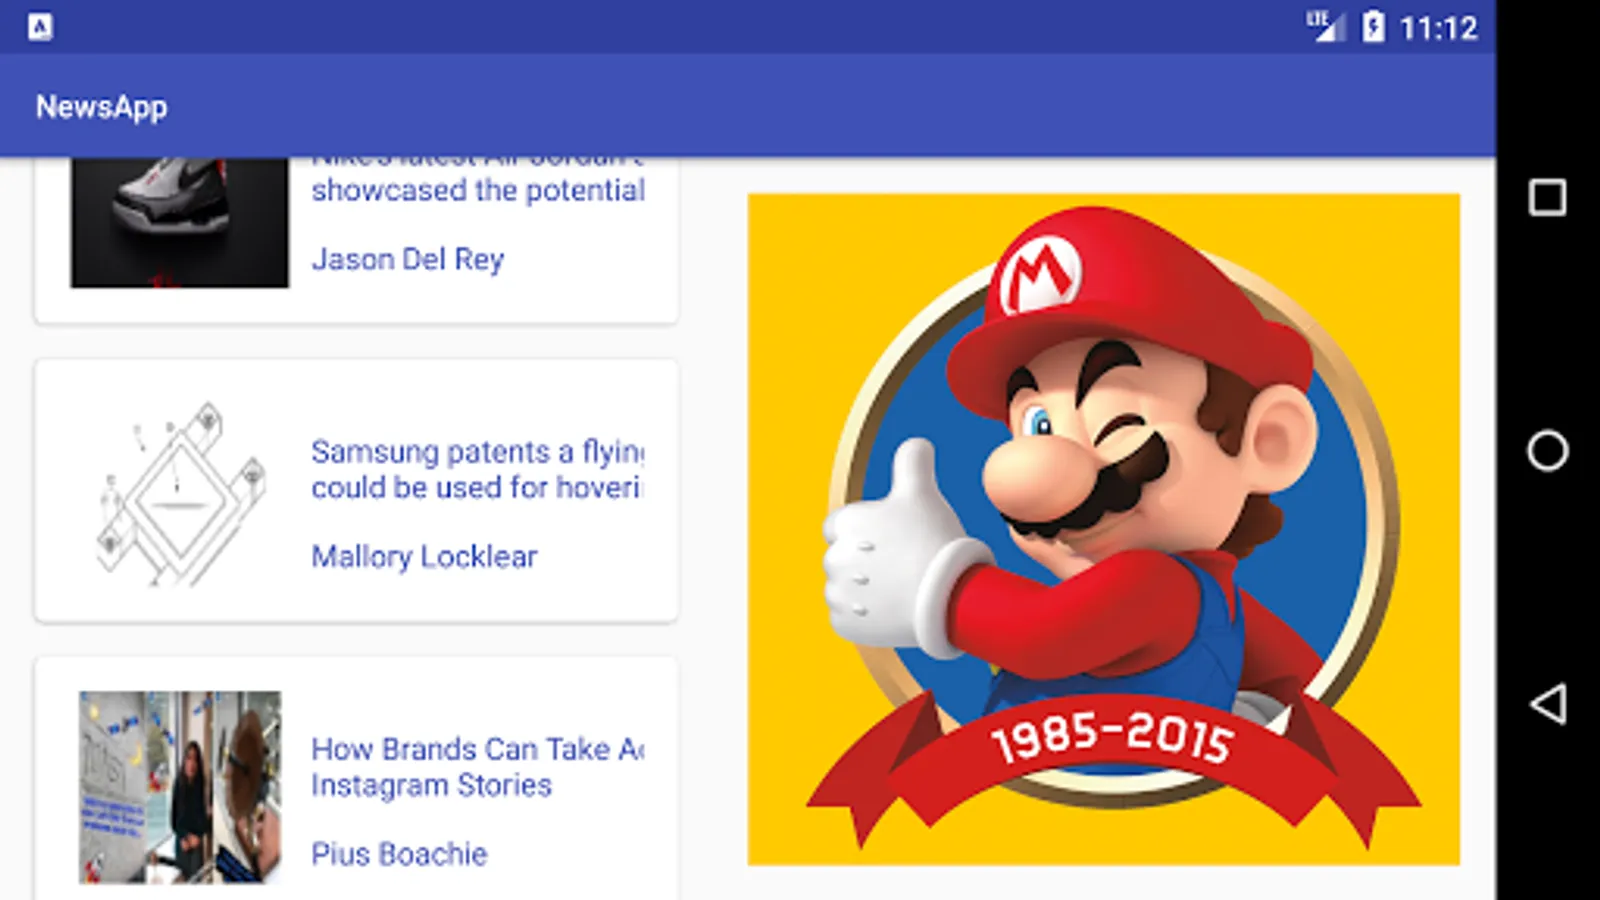Open the Samsung patent drawing thumbnail
Screen dimensions: 1600x900
click(x=179, y=493)
